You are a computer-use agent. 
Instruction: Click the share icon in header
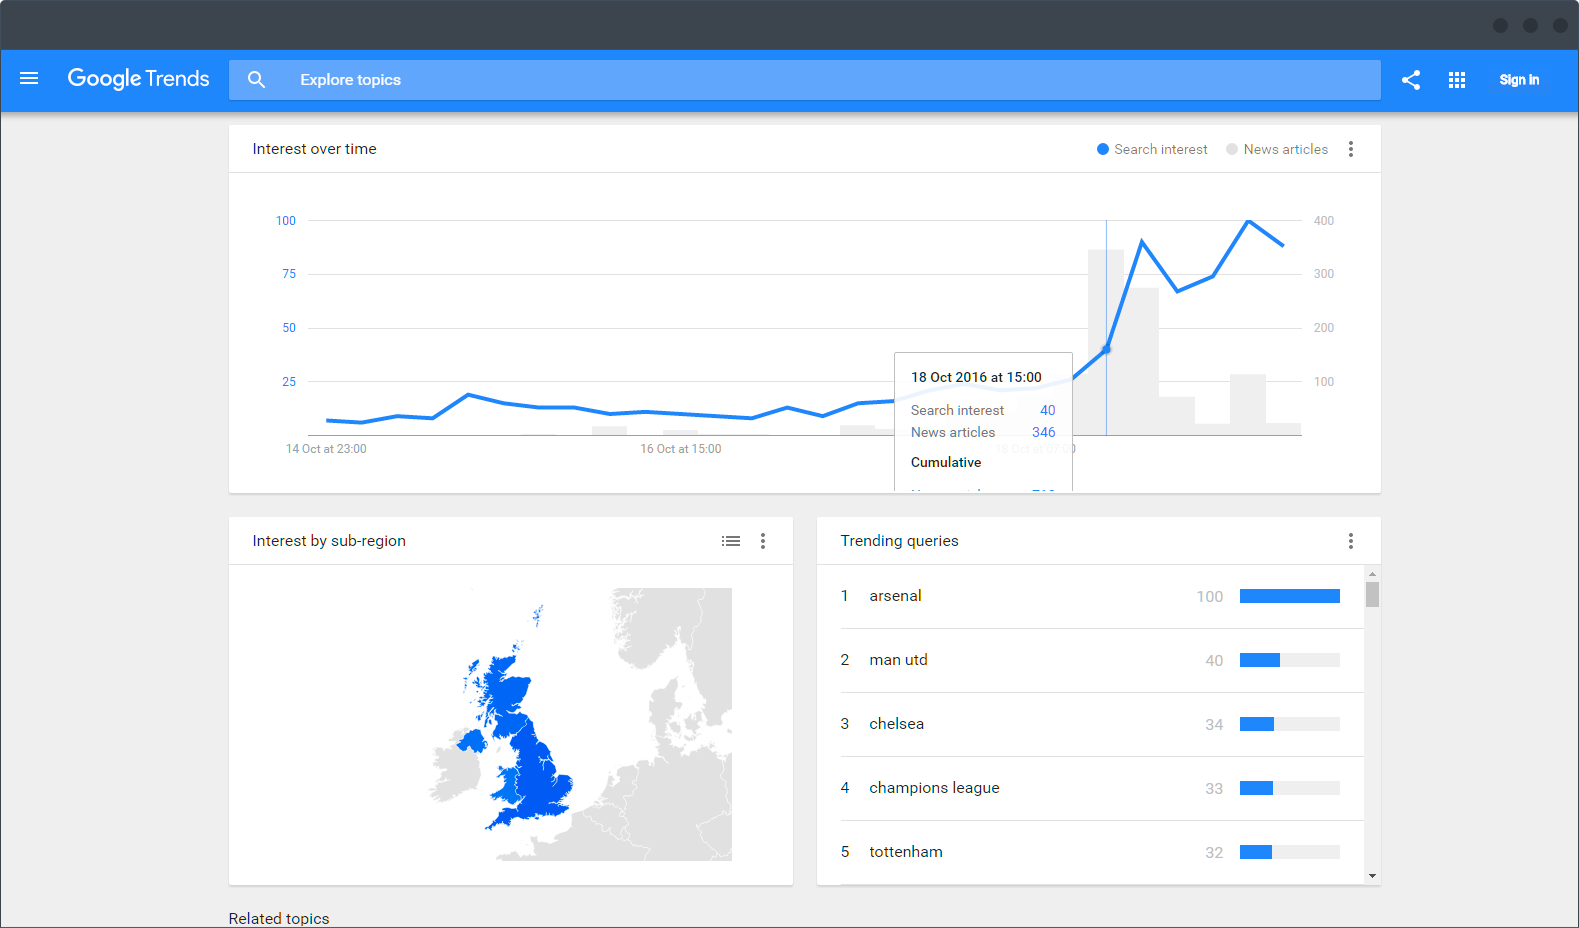[1411, 80]
